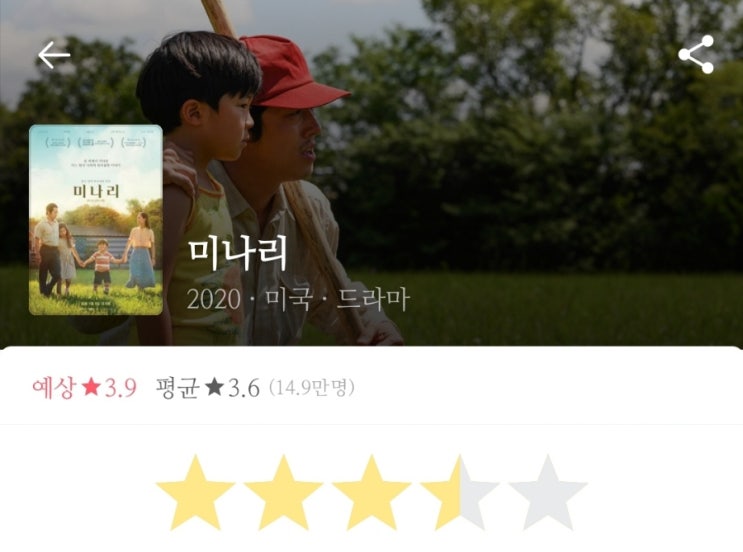Open the share icon menu

tap(696, 54)
